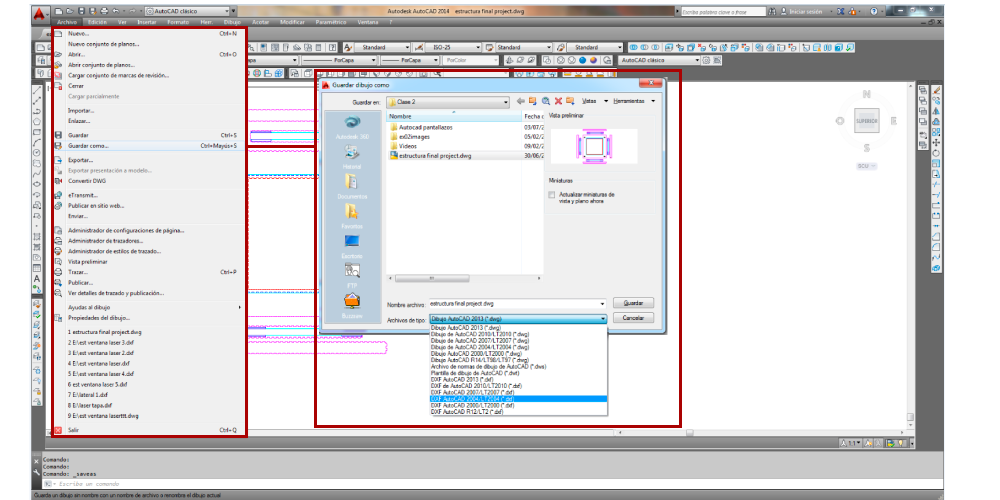Click the binoculars search icon
This screenshot has height=500, width=1000.
[773, 11]
